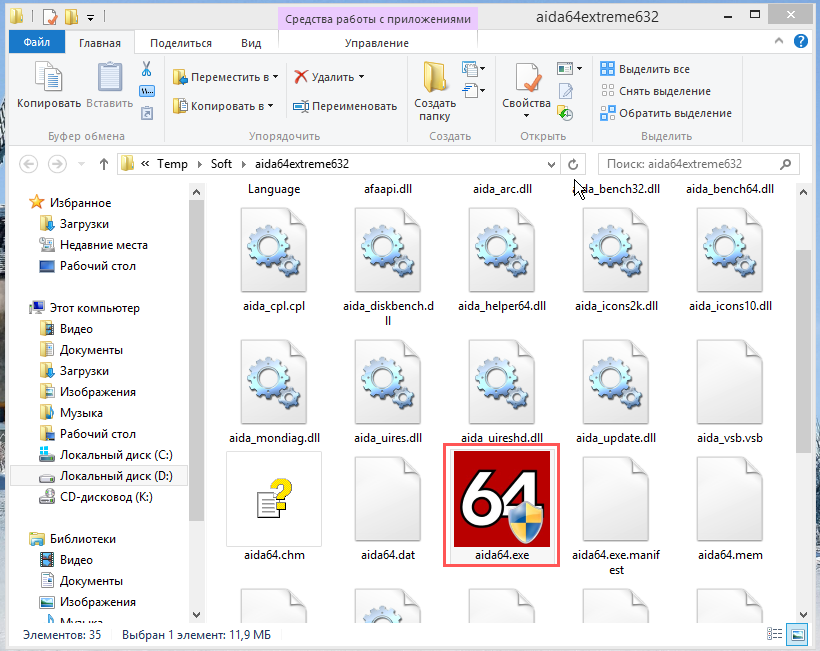The width and height of the screenshot is (820, 651).
Task: Go up one folder with arrow icon
Action: 103,164
